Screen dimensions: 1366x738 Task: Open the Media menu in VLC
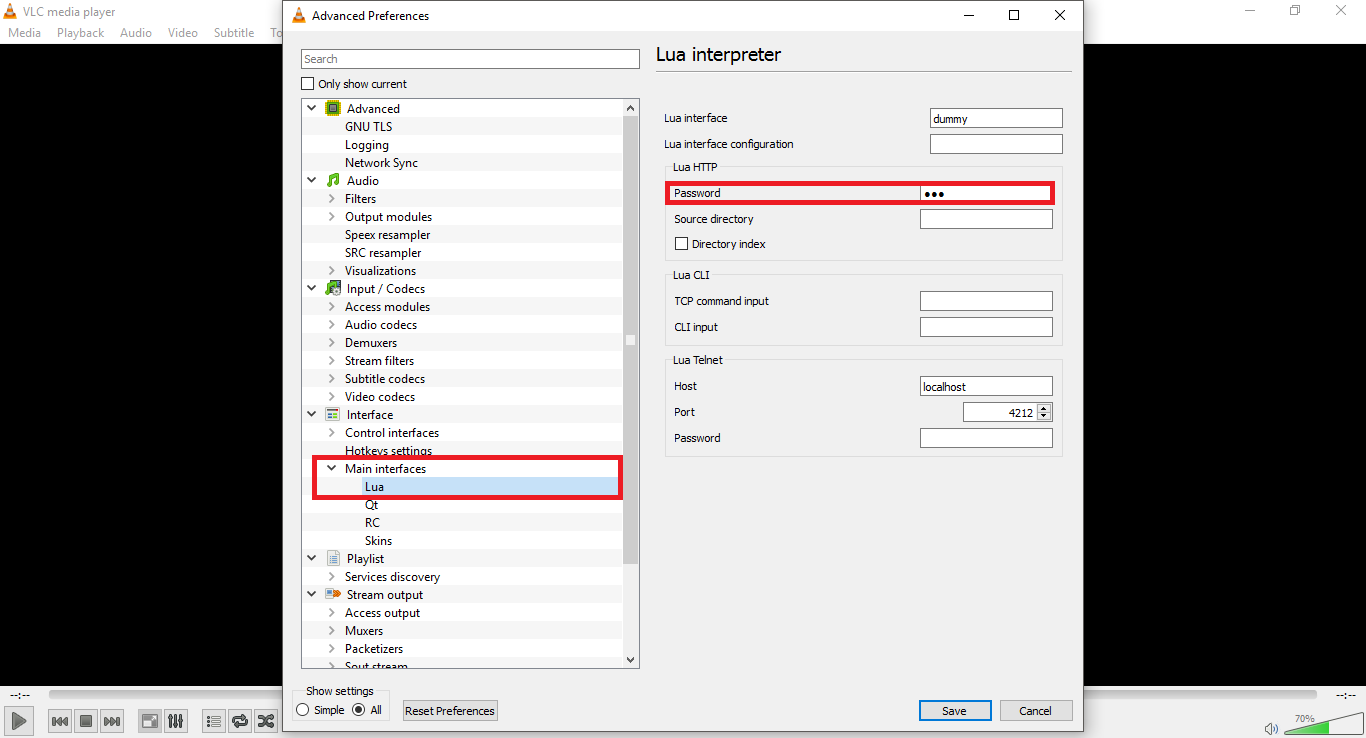coord(24,32)
